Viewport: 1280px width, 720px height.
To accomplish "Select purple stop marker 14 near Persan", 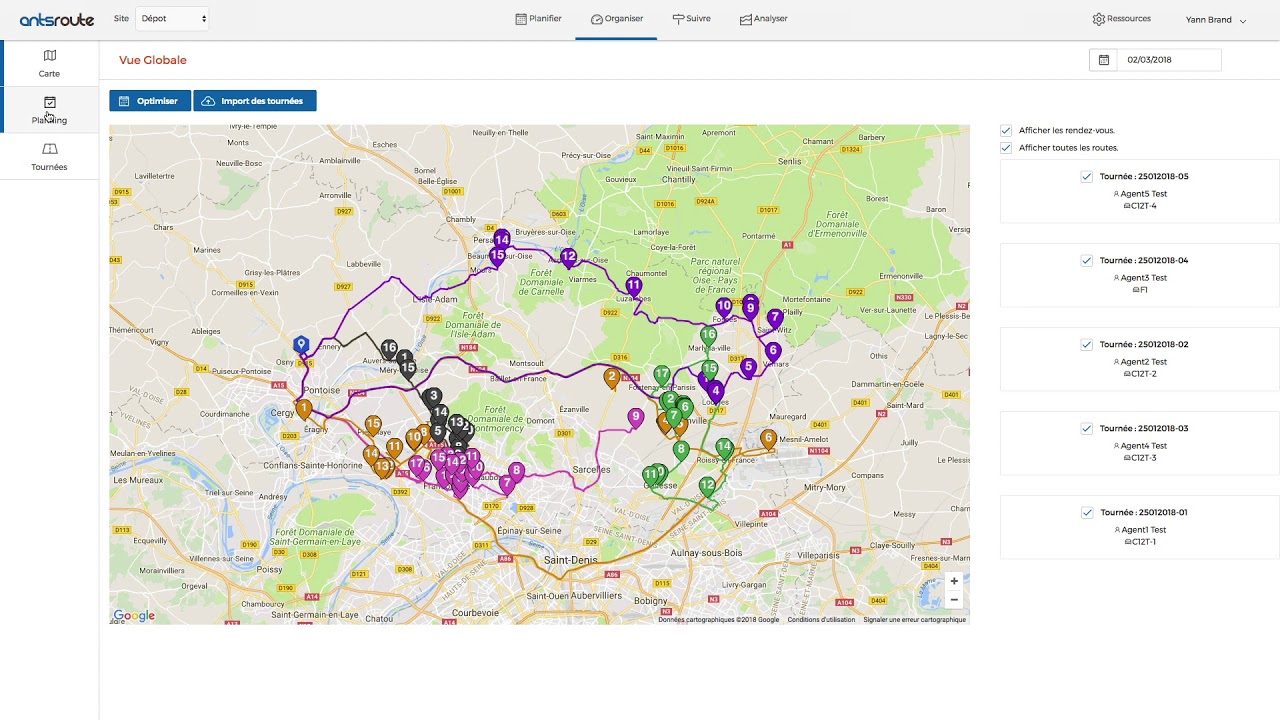I will point(502,240).
